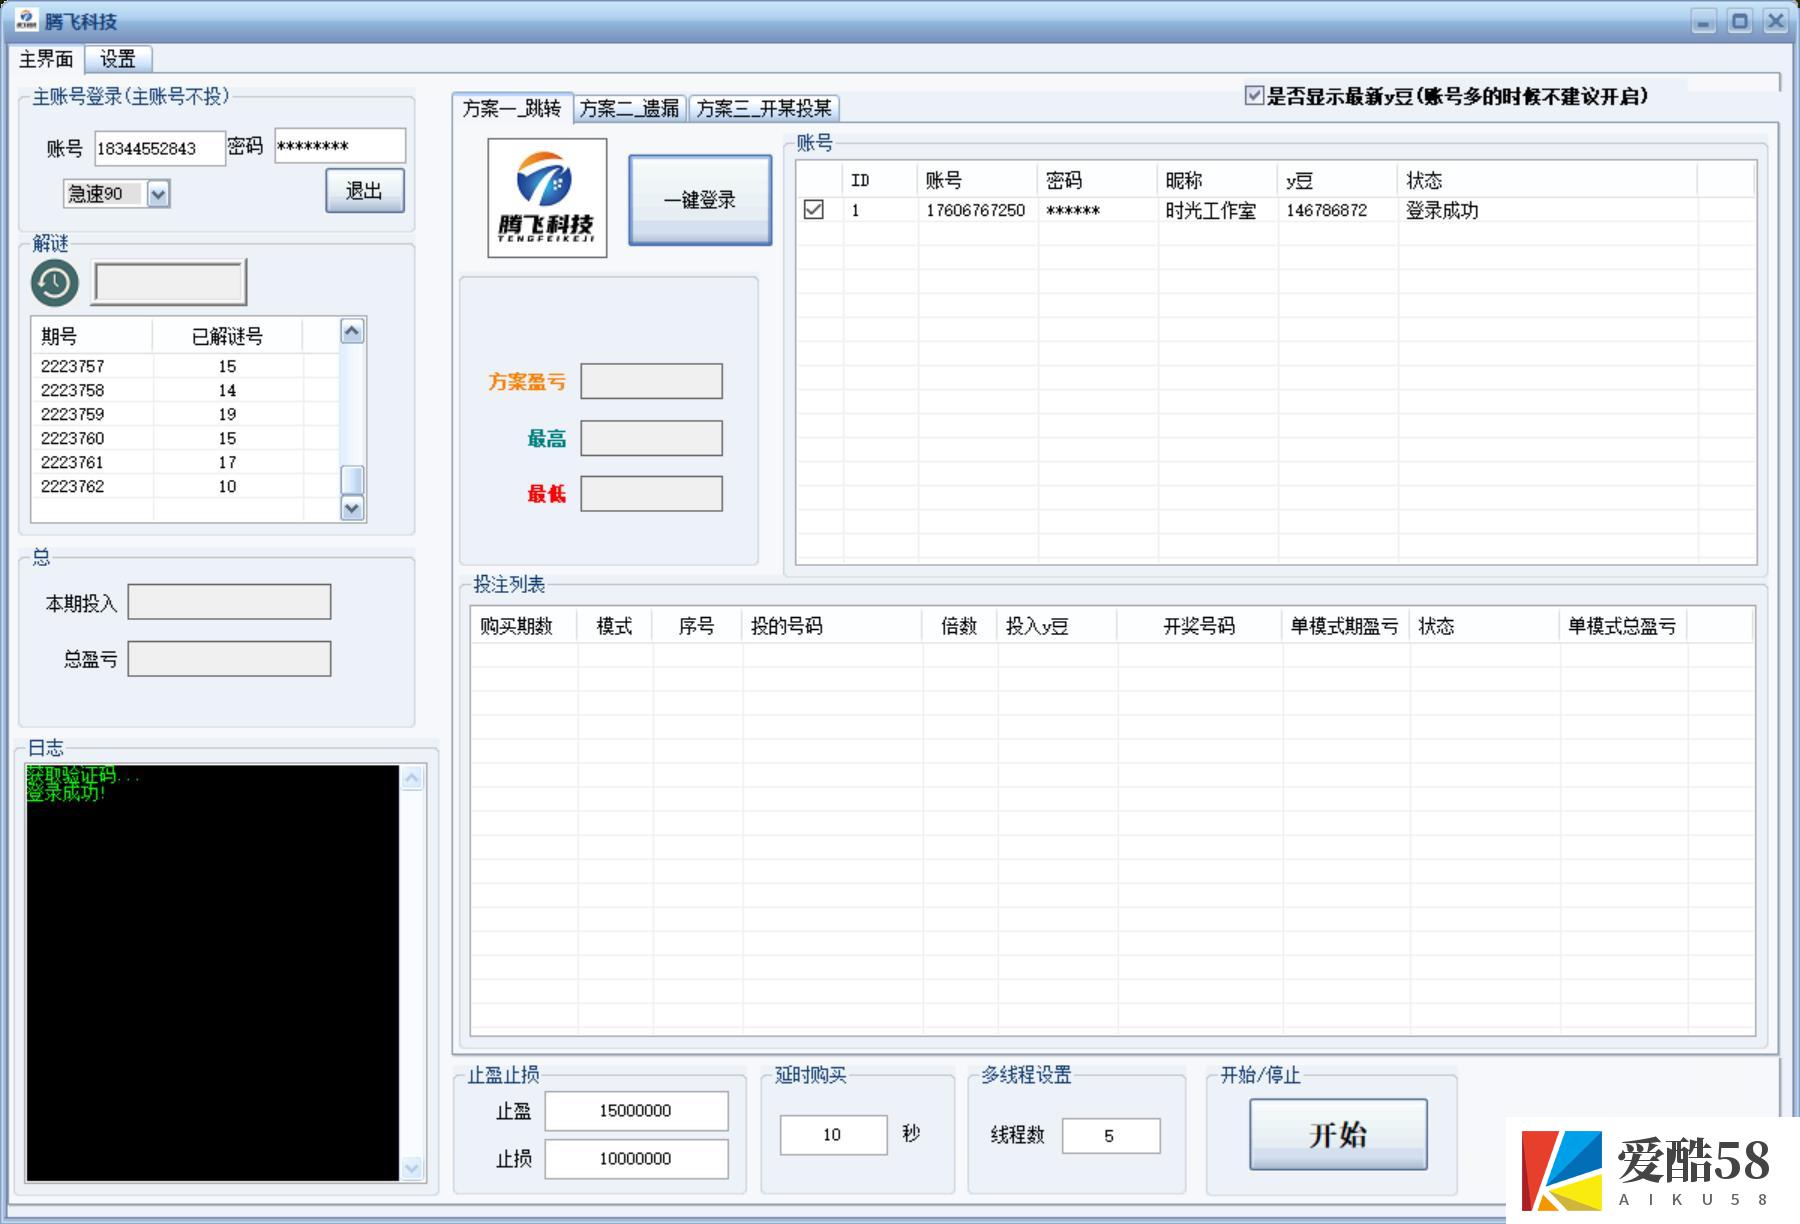Select row 2223757 in 解谜 list
The image size is (1800, 1224).
click(x=186, y=366)
